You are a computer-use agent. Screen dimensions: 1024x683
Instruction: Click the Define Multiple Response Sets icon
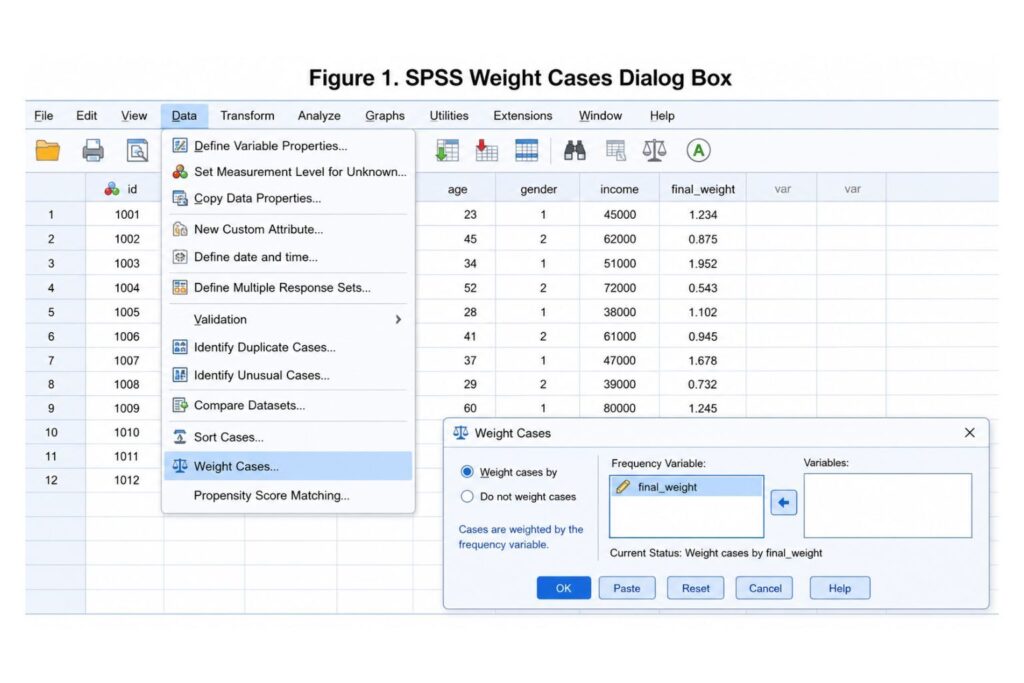(180, 287)
